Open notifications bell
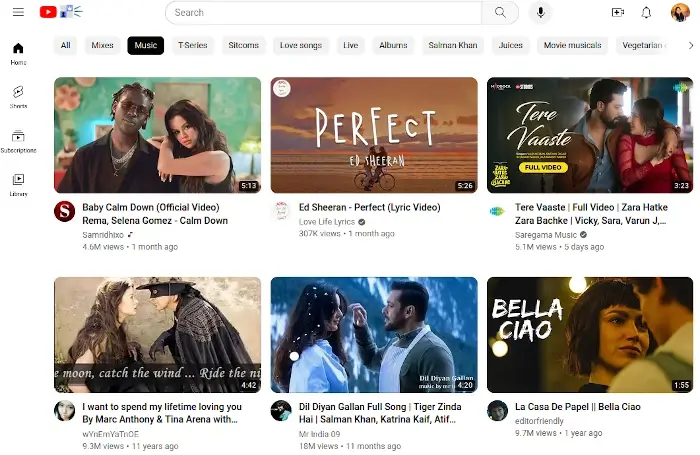700x455 pixels. pos(646,13)
